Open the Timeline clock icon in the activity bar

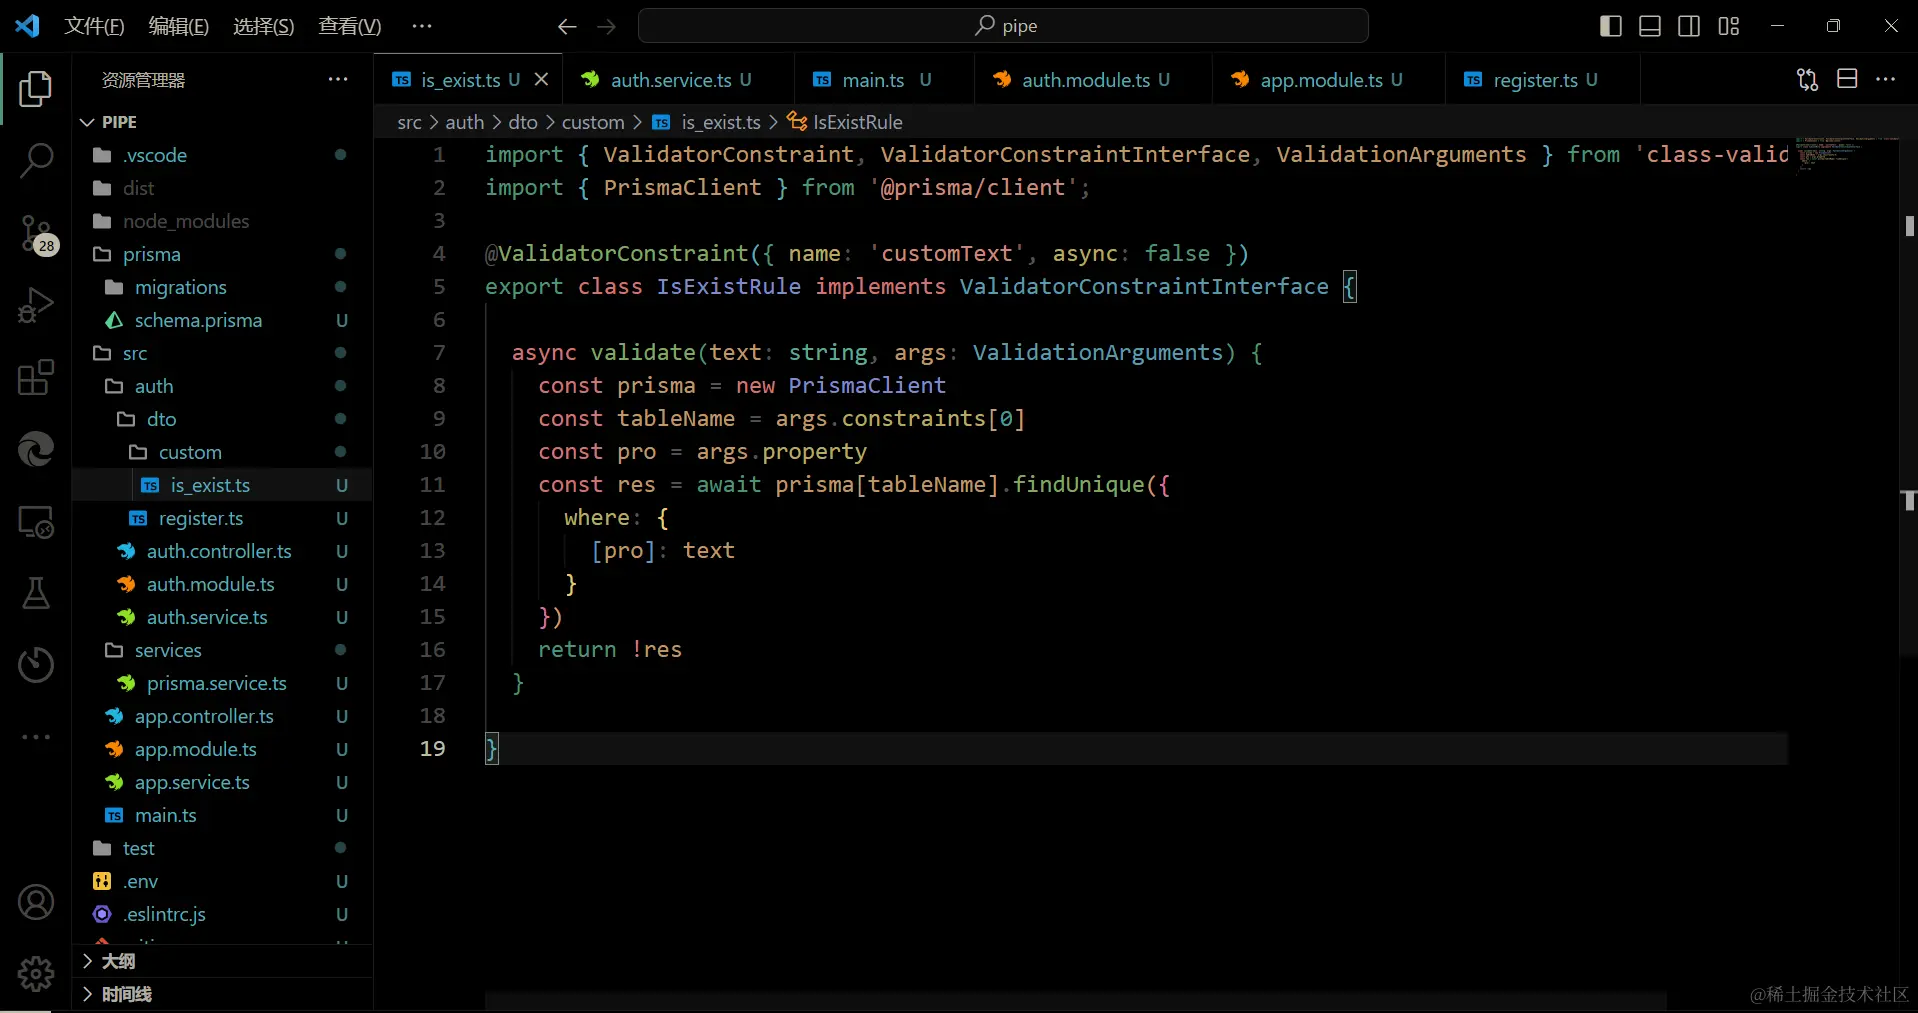click(x=36, y=665)
